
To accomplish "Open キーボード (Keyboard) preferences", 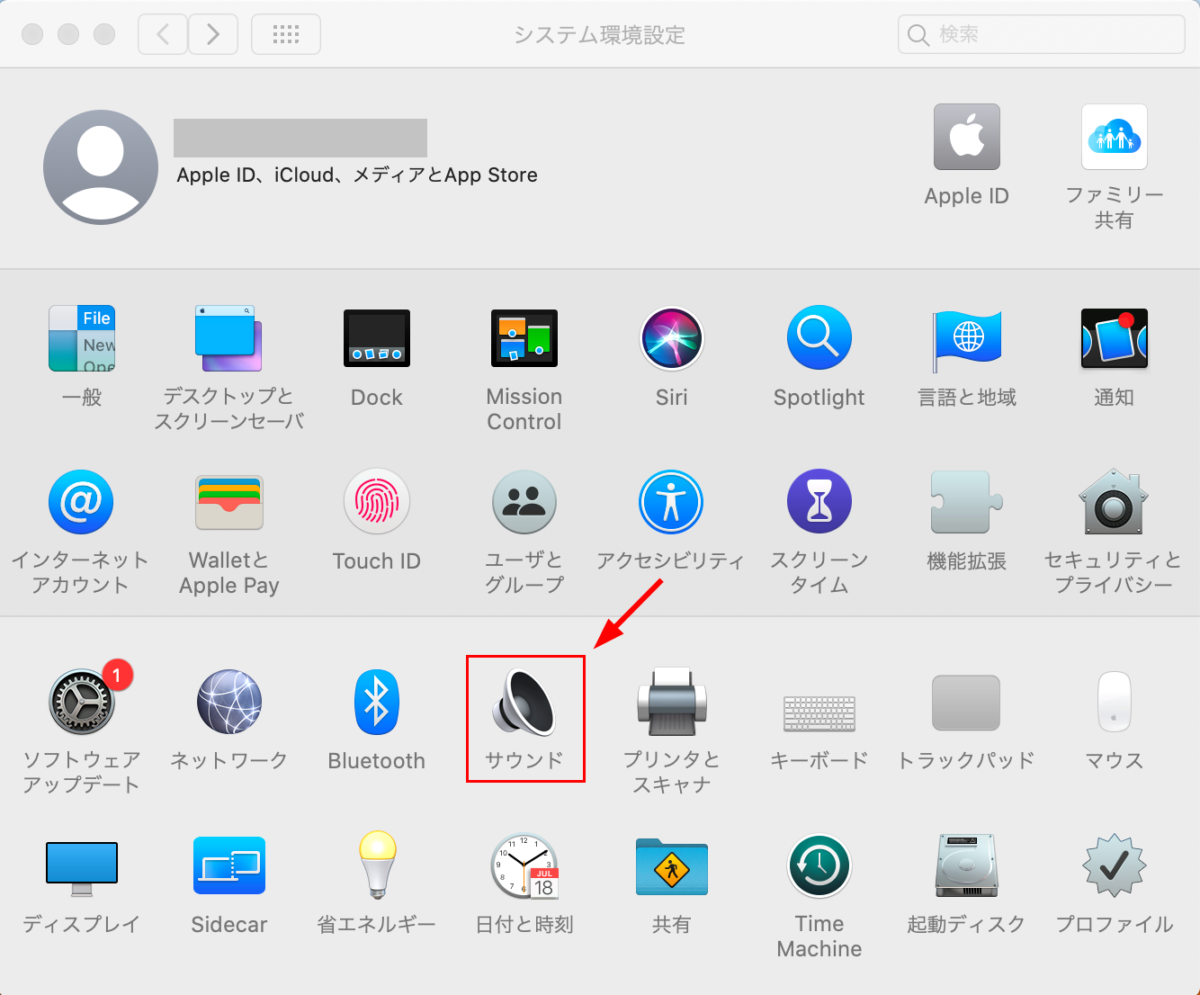I will pos(819,712).
